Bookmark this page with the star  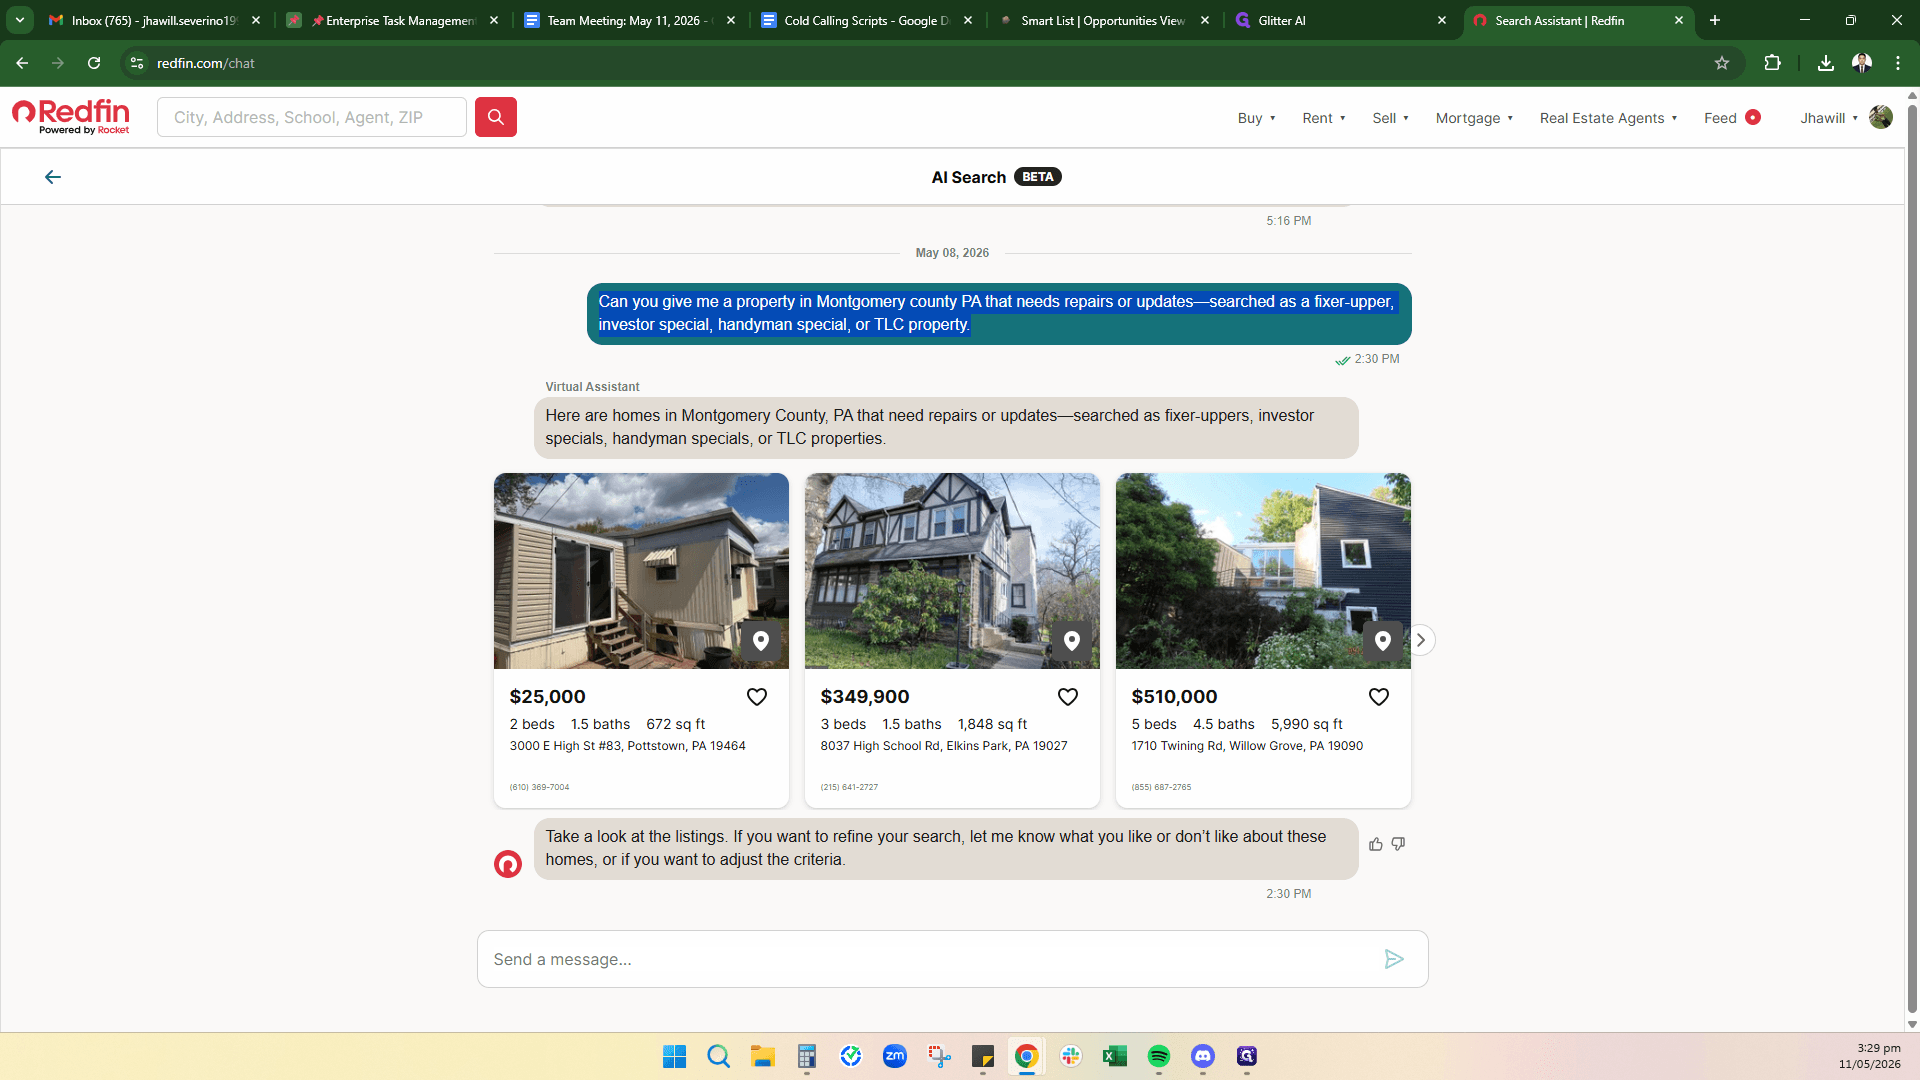tap(1722, 63)
